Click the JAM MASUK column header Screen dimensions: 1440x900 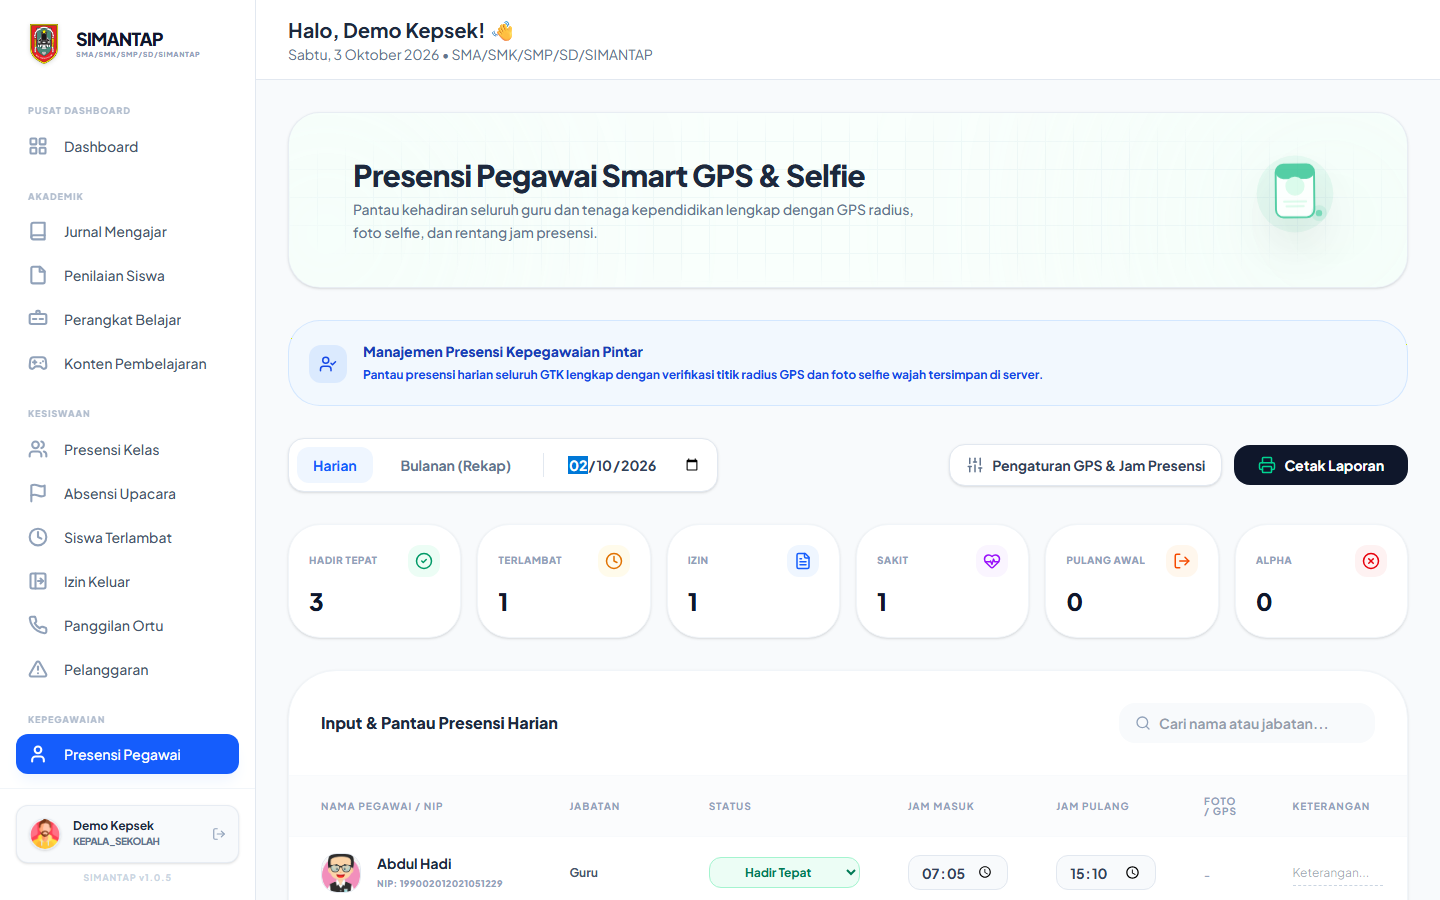tap(941, 806)
